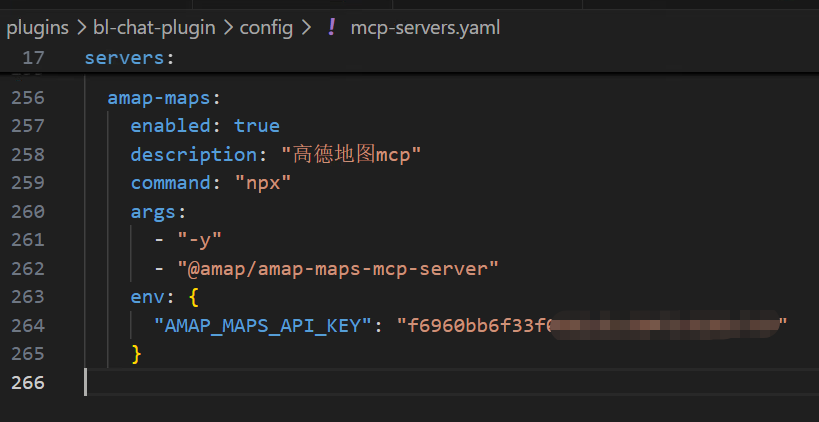Click the YAML file icon in breadcrumb

(x=331, y=27)
